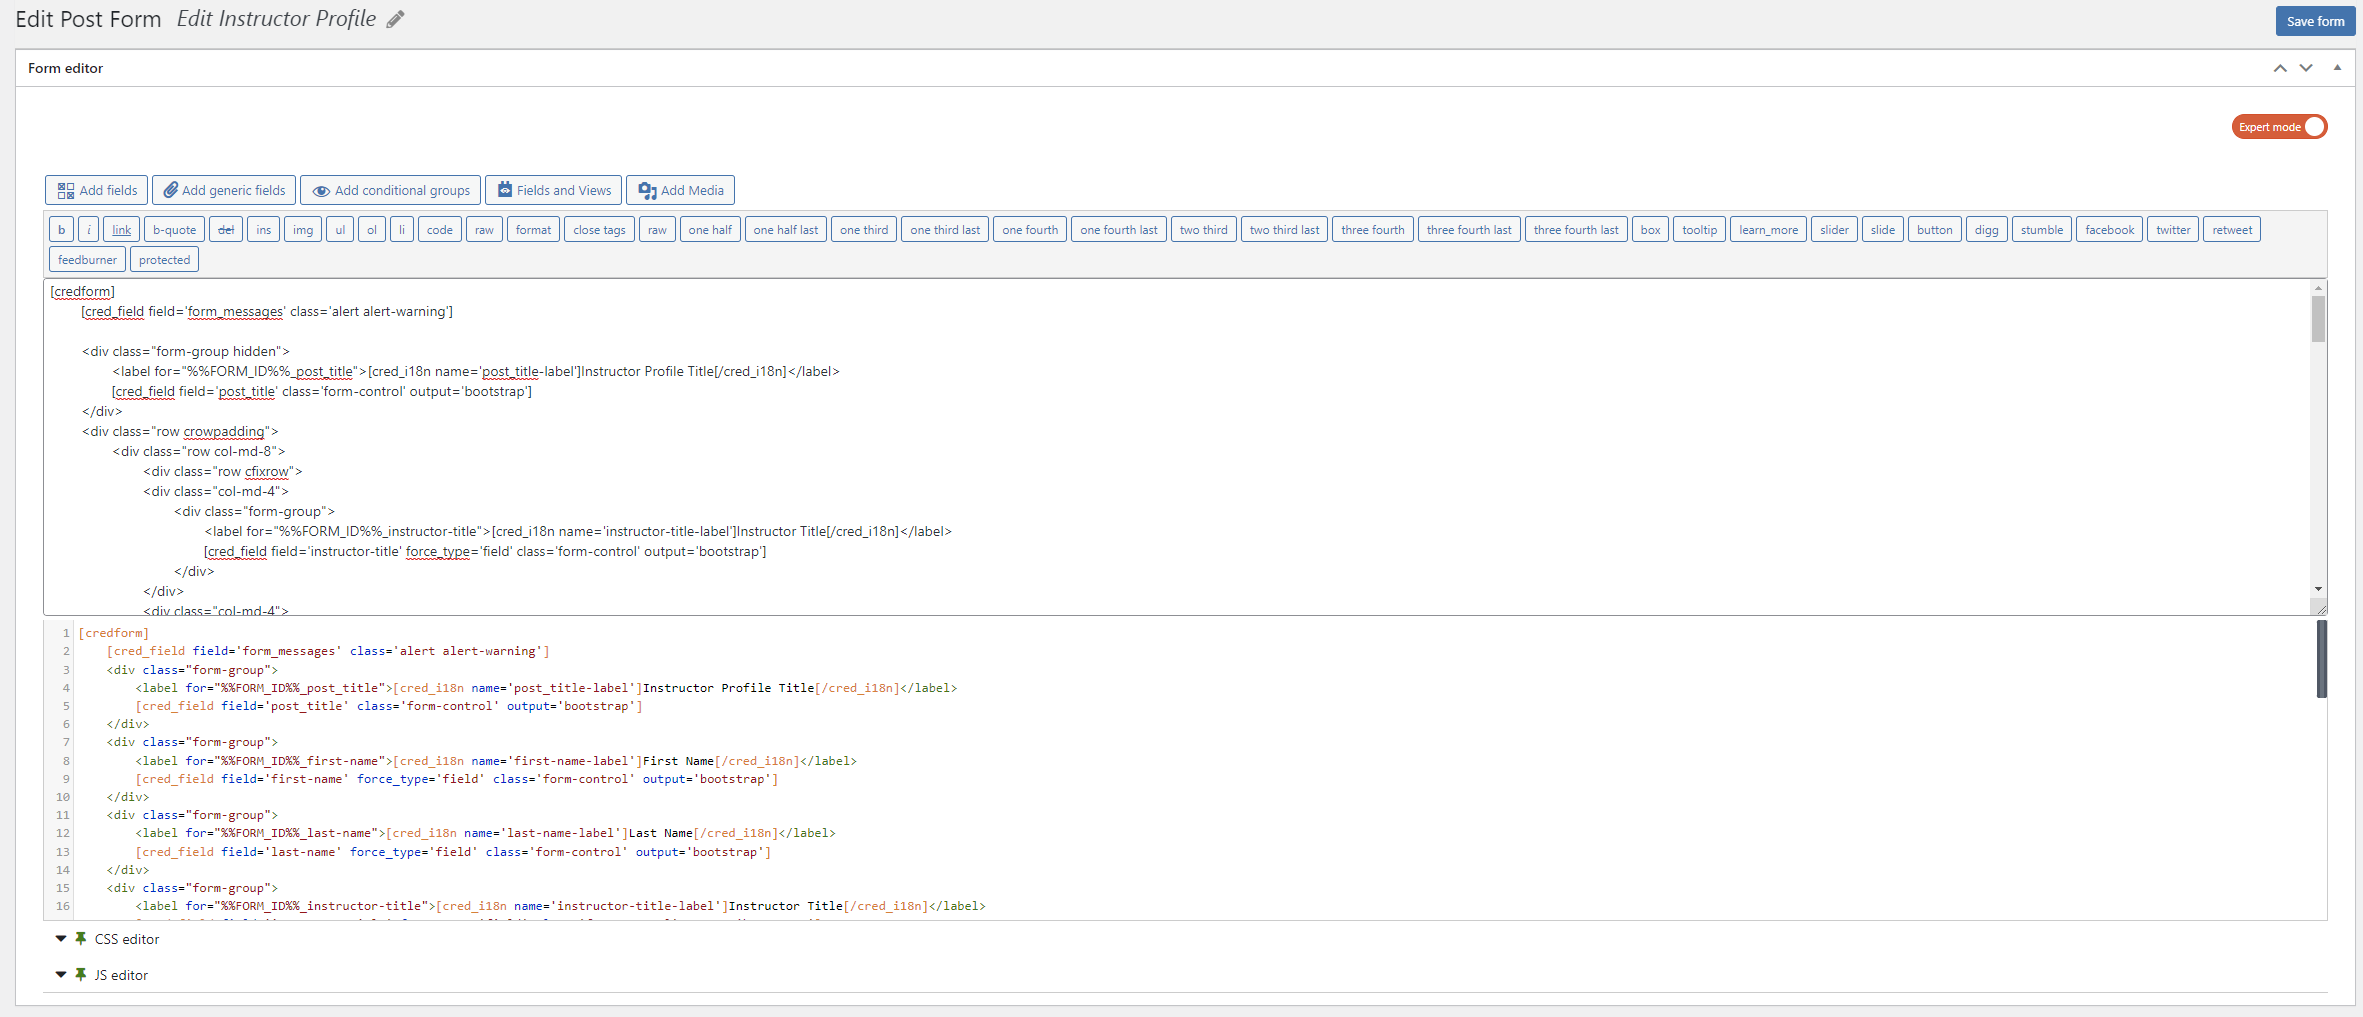Insert tooltip shortcode
The width and height of the screenshot is (2363, 1017).
click(1700, 230)
